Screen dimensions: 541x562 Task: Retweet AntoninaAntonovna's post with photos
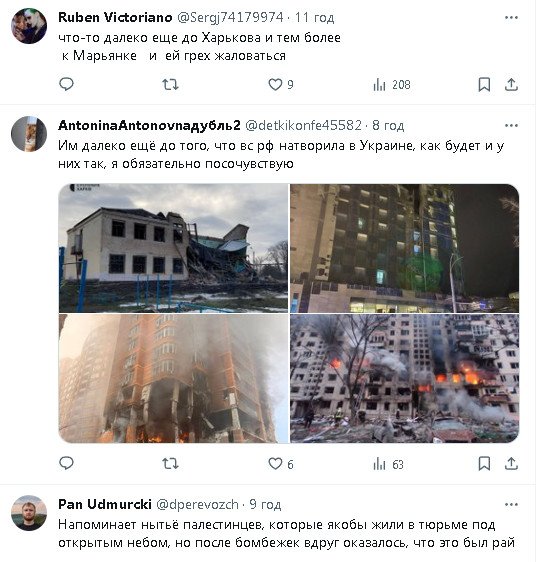tap(170, 464)
